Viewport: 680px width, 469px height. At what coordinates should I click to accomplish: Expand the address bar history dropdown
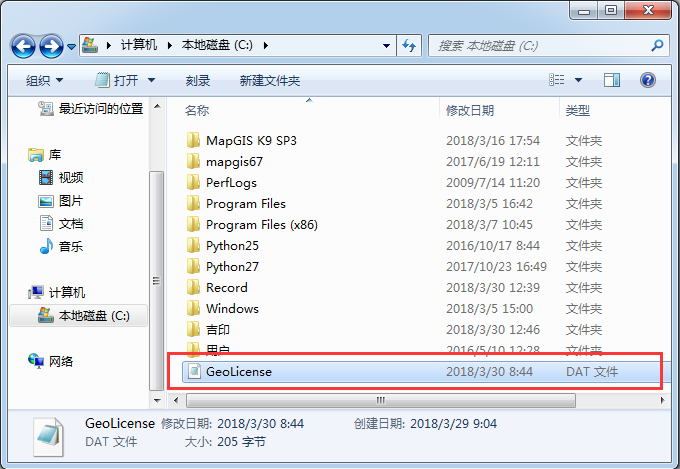click(387, 46)
